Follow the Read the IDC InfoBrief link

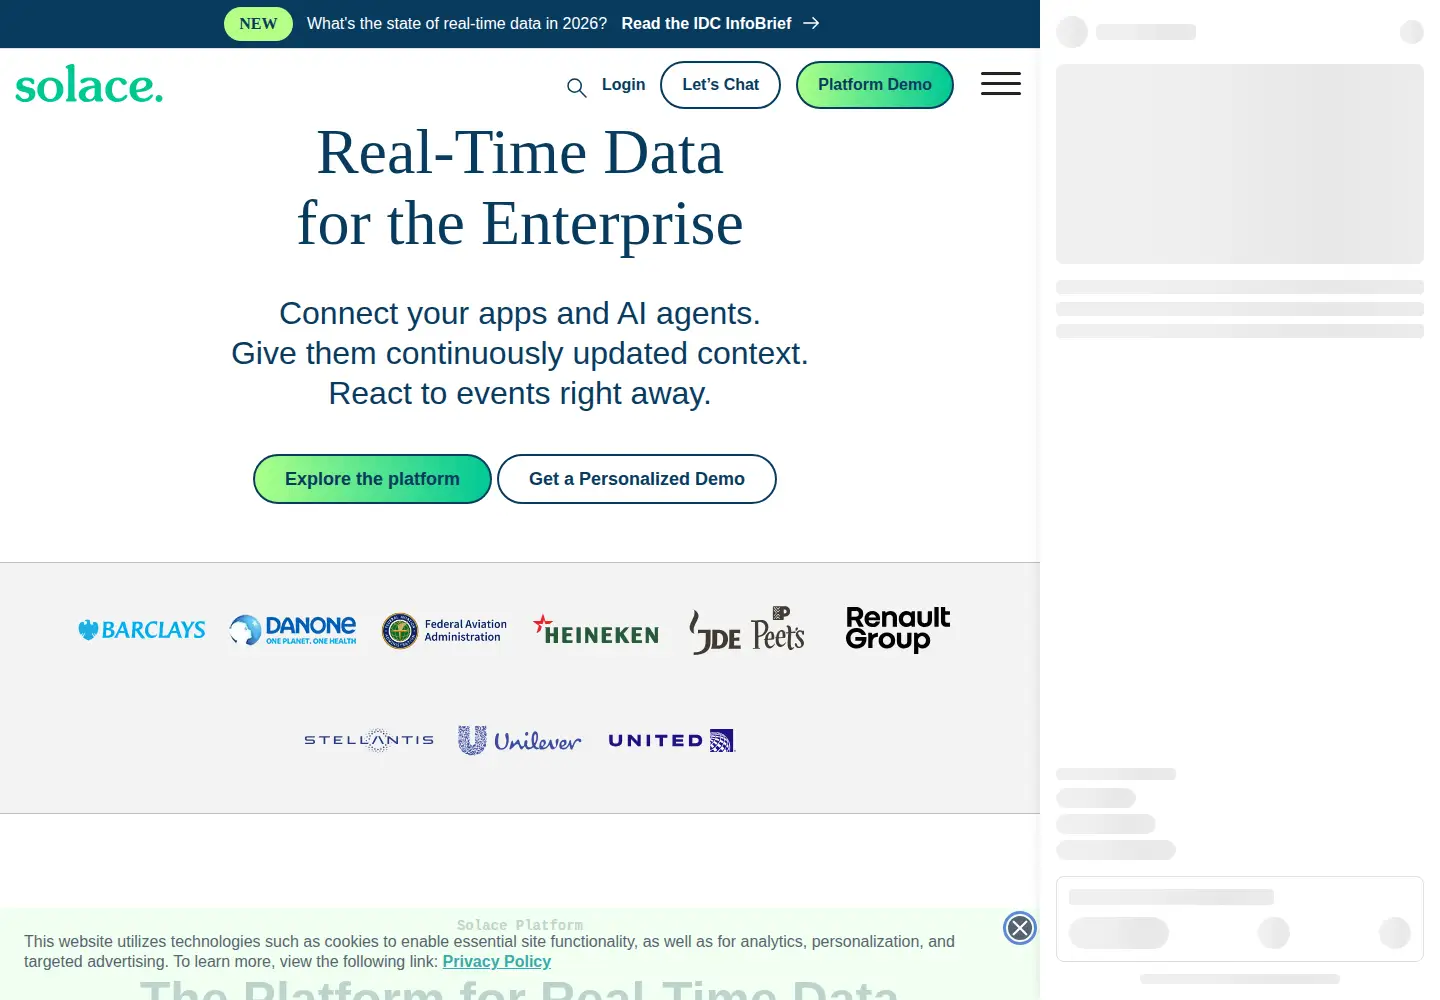(x=706, y=24)
